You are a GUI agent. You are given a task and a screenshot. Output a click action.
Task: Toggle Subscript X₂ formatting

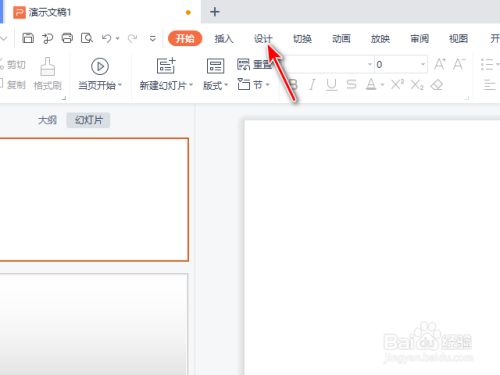pos(417,85)
